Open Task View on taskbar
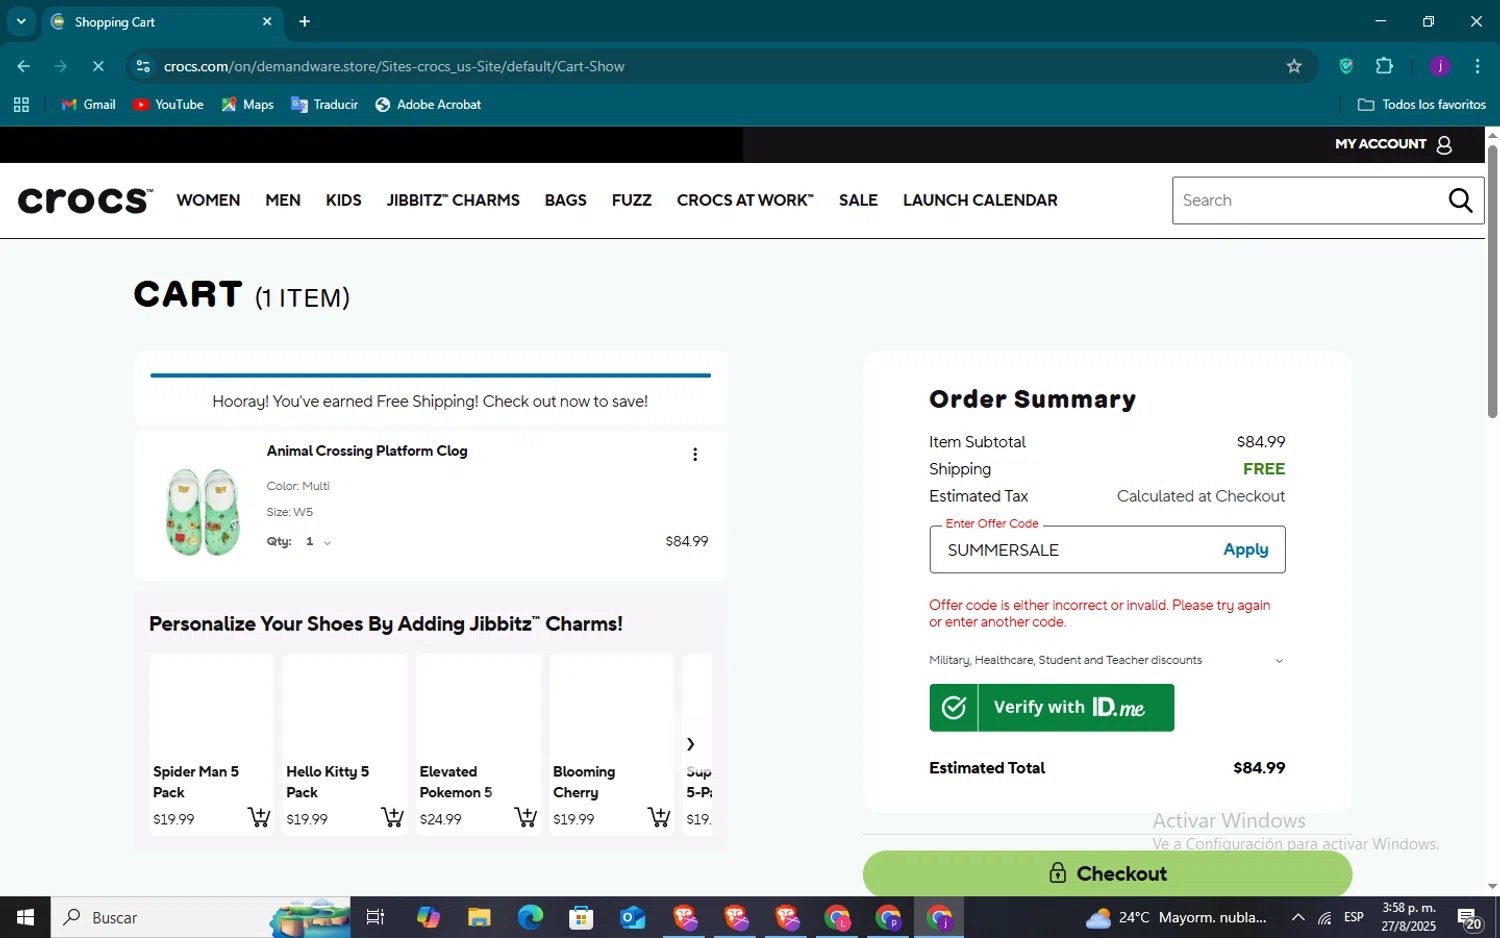This screenshot has width=1500, height=938. pyautogui.click(x=376, y=917)
